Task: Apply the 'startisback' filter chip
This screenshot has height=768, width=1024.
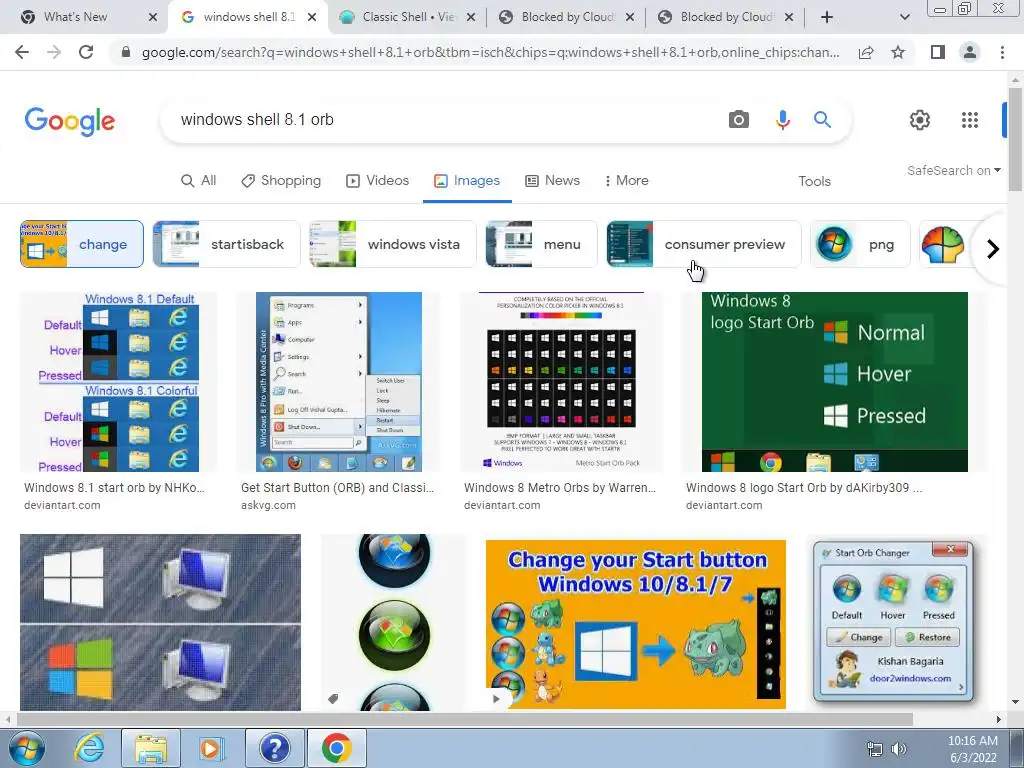Action: 226,244
